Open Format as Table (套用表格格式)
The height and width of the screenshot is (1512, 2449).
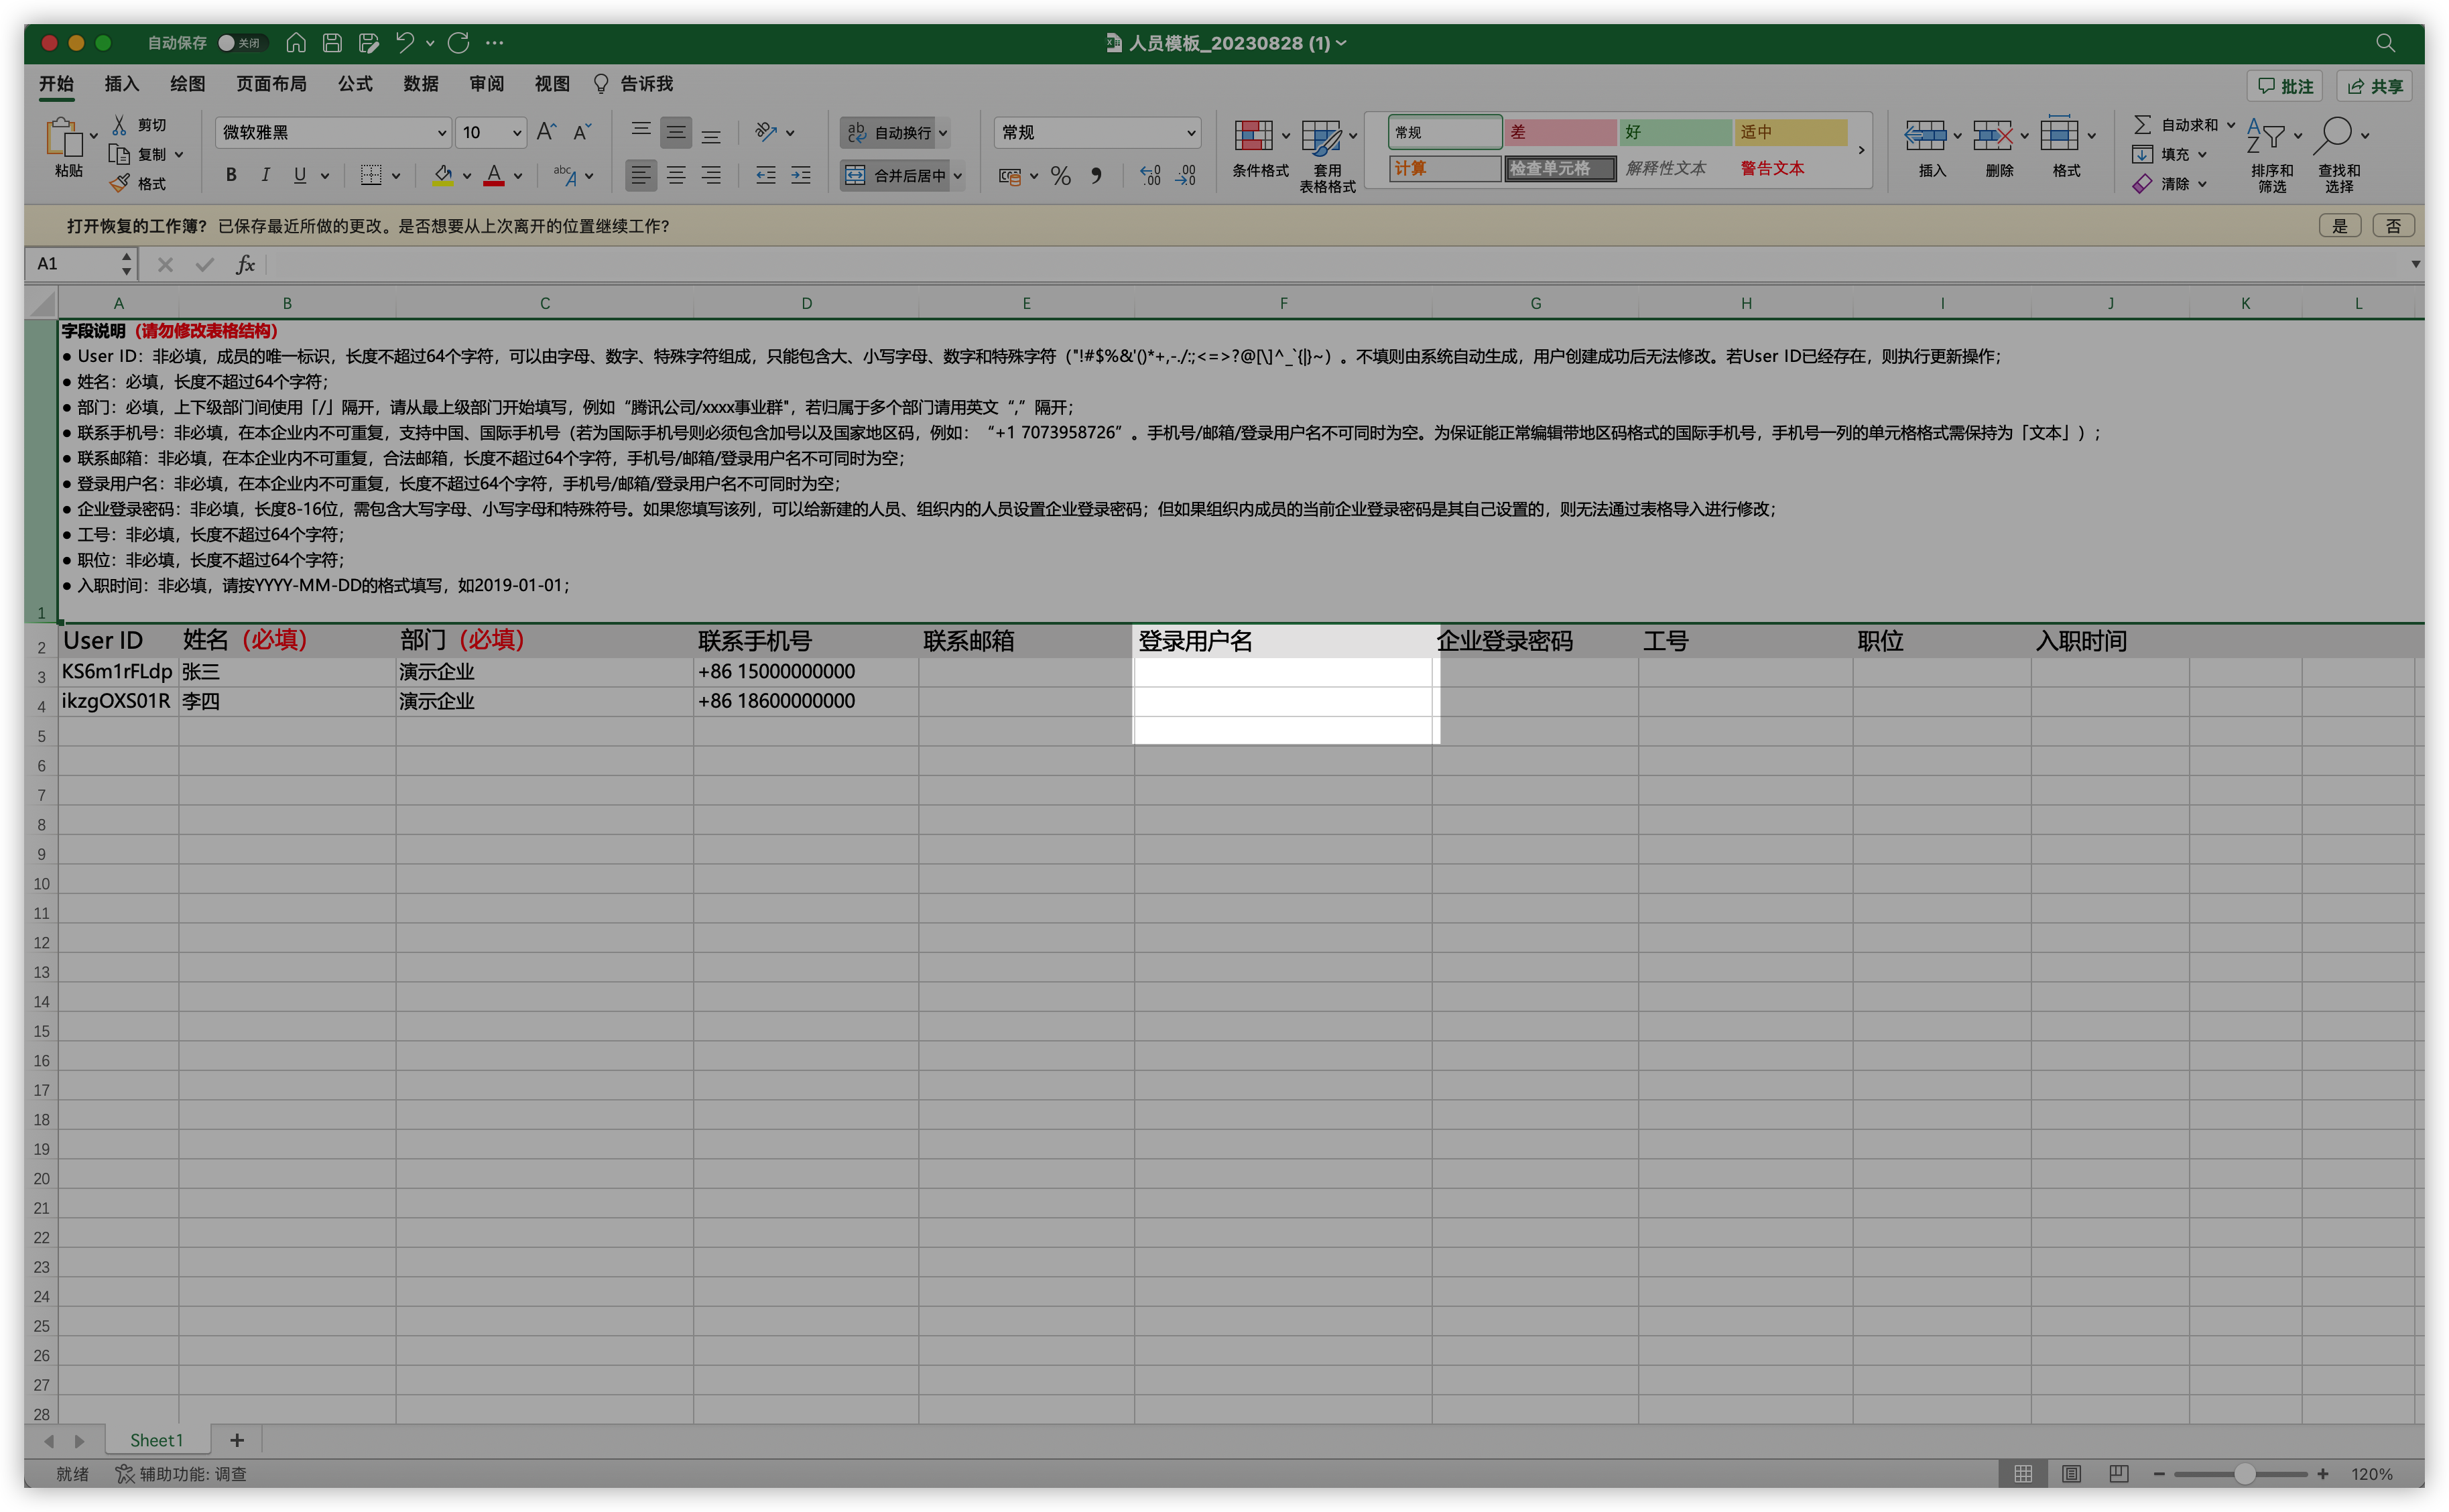point(1328,156)
